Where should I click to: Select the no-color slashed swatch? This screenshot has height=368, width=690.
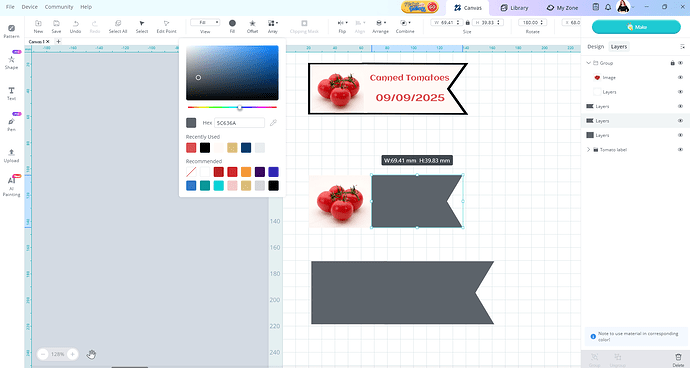(191, 172)
